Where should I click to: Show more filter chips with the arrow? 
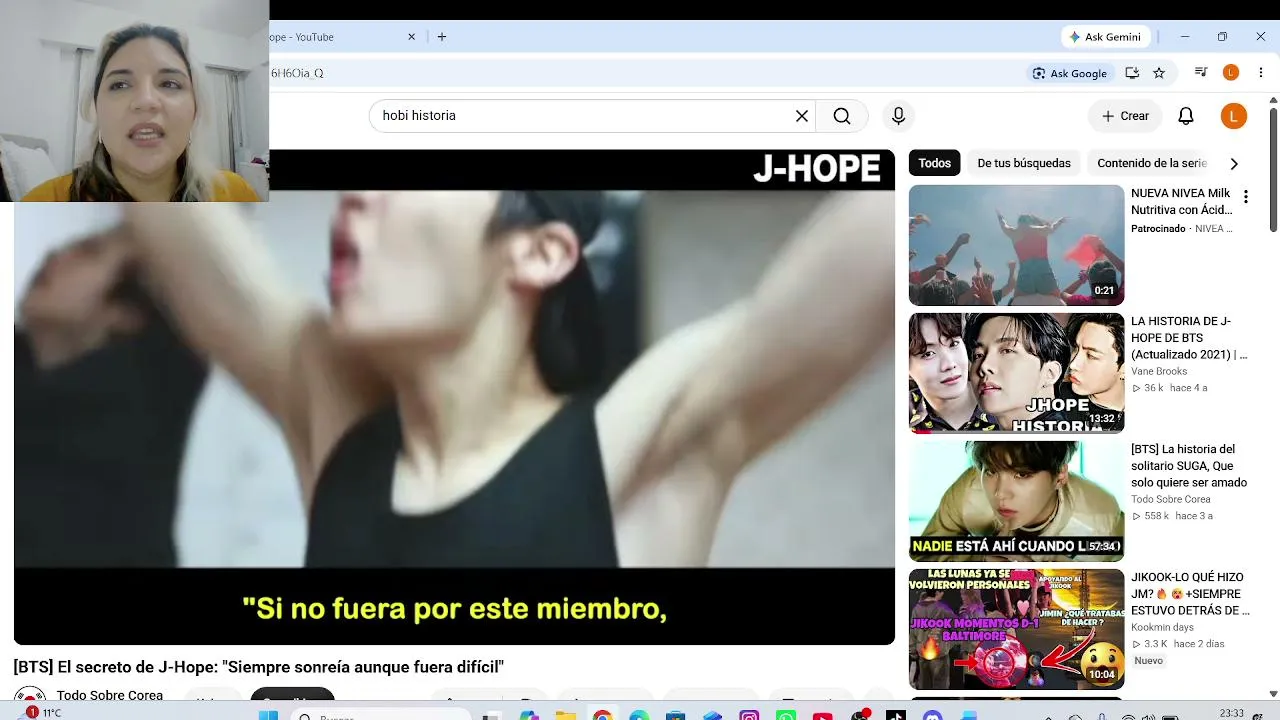(x=1234, y=163)
